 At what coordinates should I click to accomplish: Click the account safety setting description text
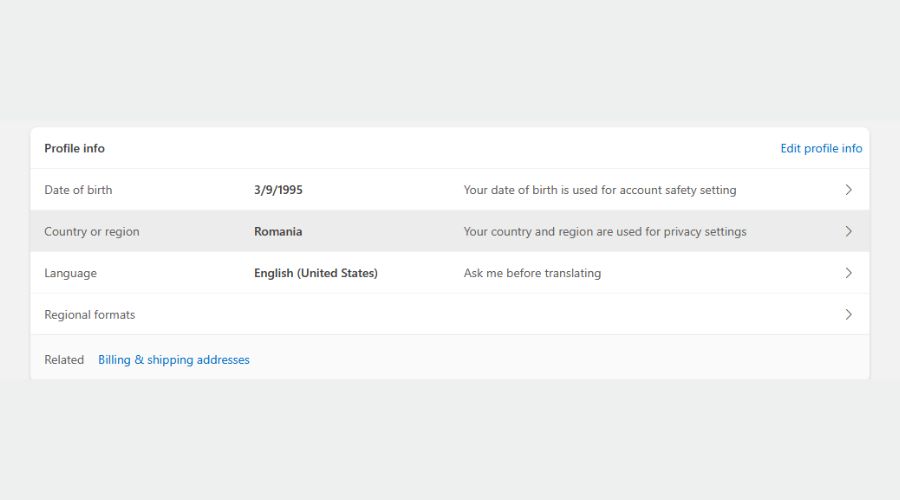point(599,190)
